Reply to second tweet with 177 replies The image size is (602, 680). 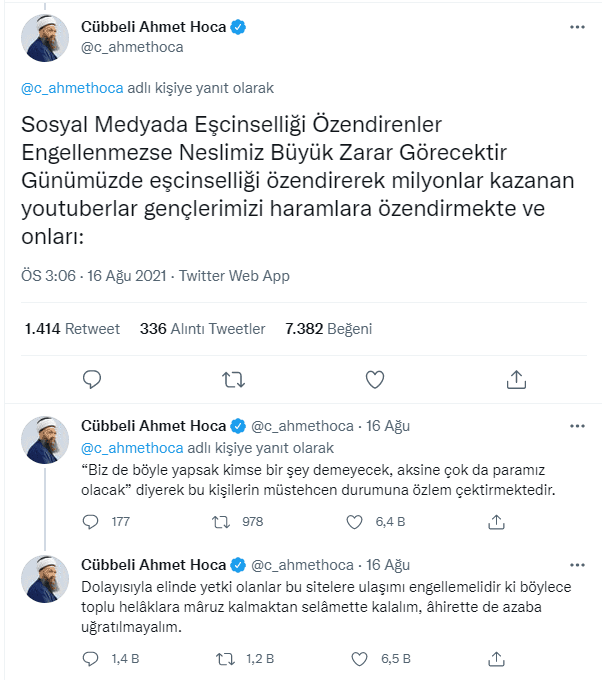click(x=92, y=521)
